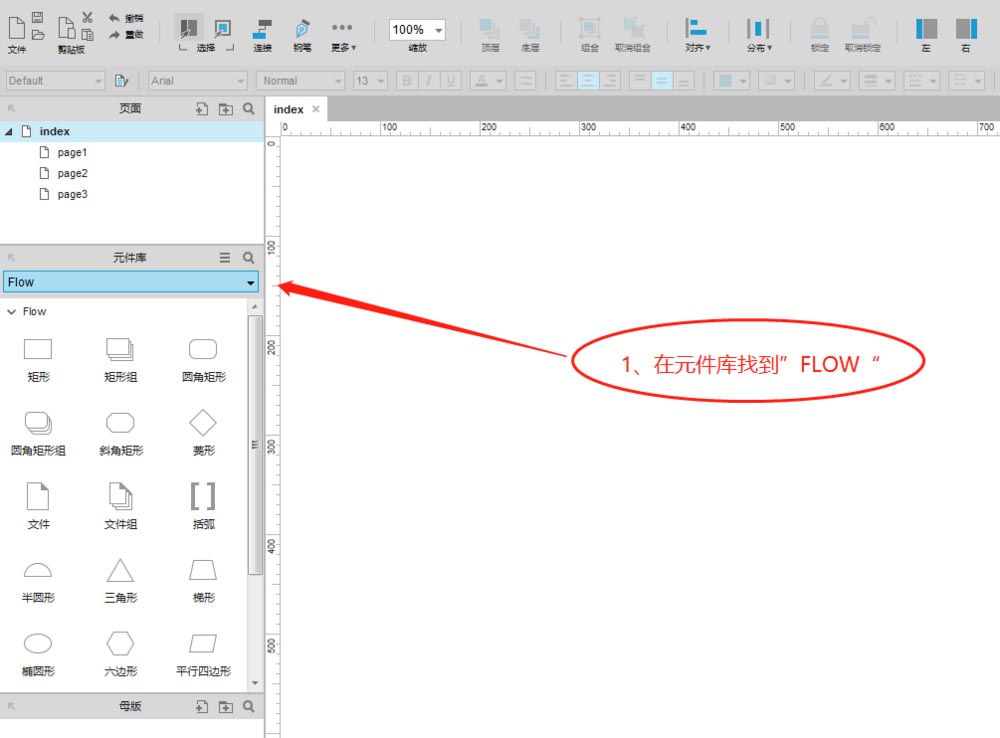
Task: Search the 元件库 widget library
Action: click(x=249, y=258)
